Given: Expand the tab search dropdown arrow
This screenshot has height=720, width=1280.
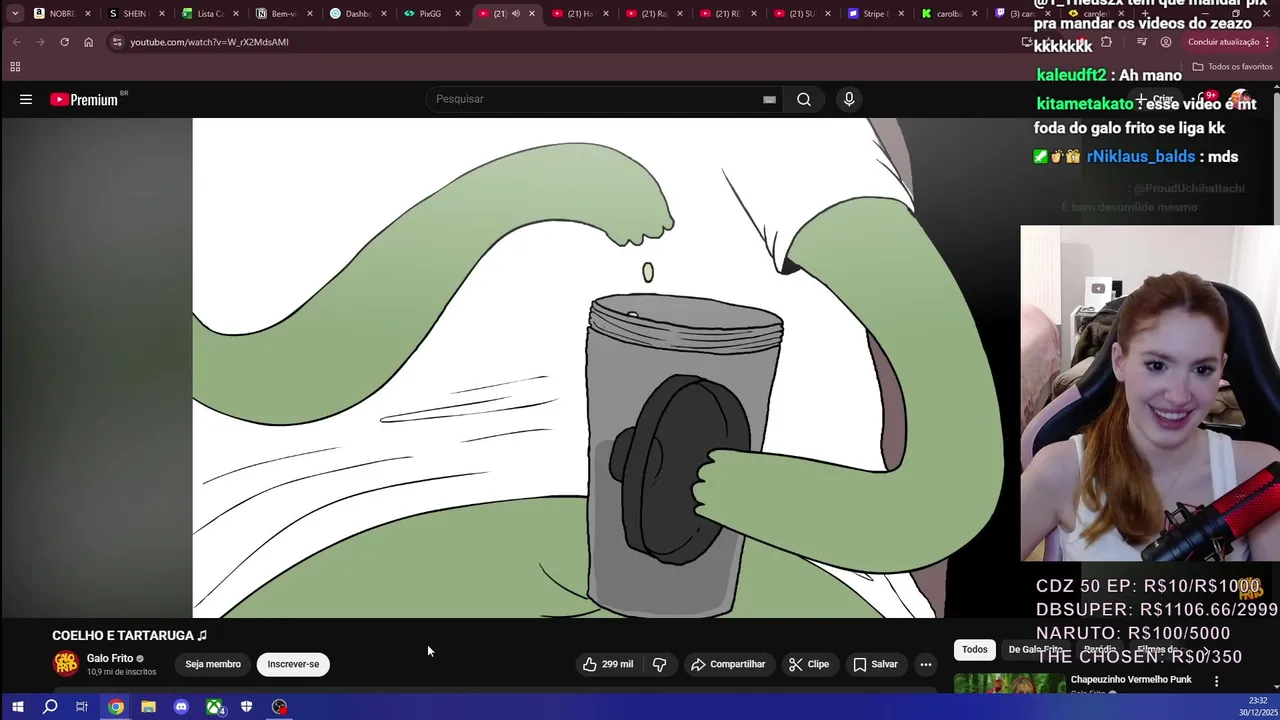Looking at the screenshot, I should [x=15, y=14].
